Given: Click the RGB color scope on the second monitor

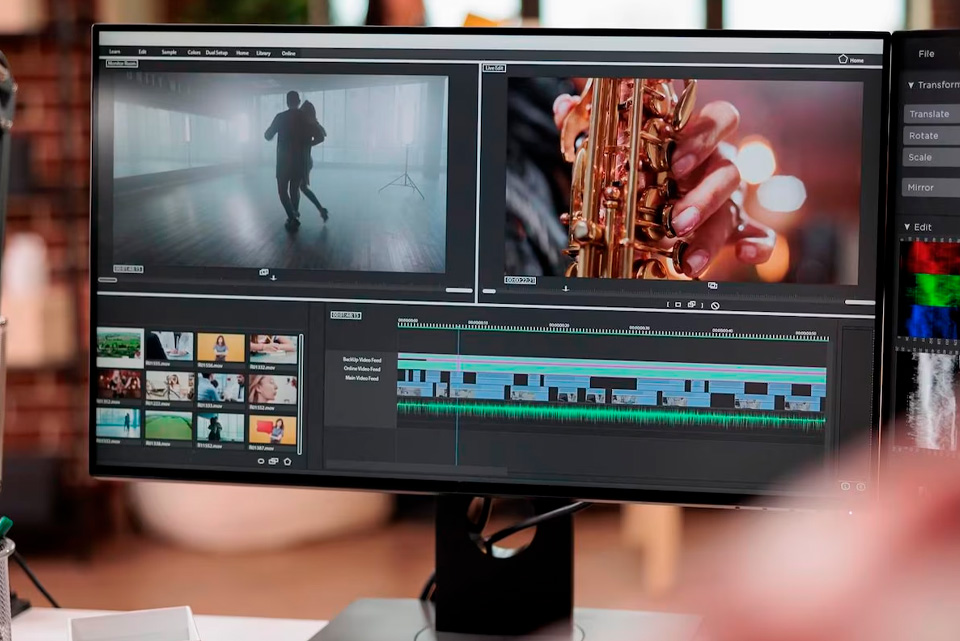Looking at the screenshot, I should pos(929,290).
